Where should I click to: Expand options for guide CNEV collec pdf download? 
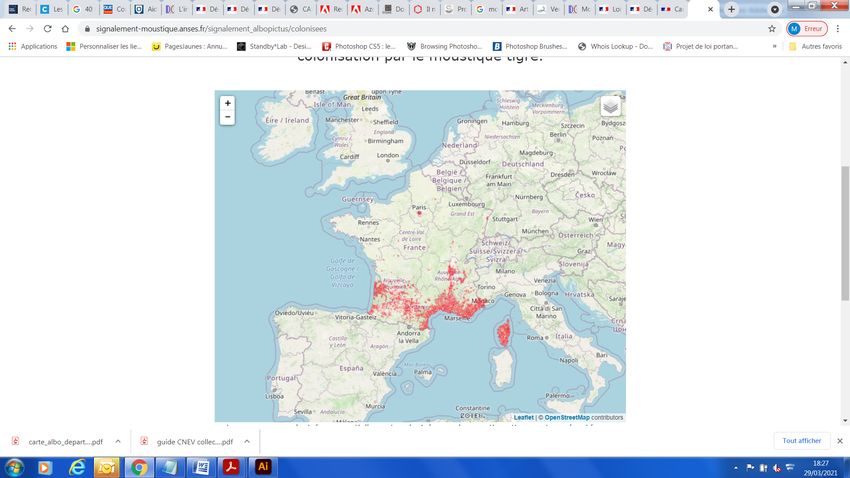[x=248, y=441]
